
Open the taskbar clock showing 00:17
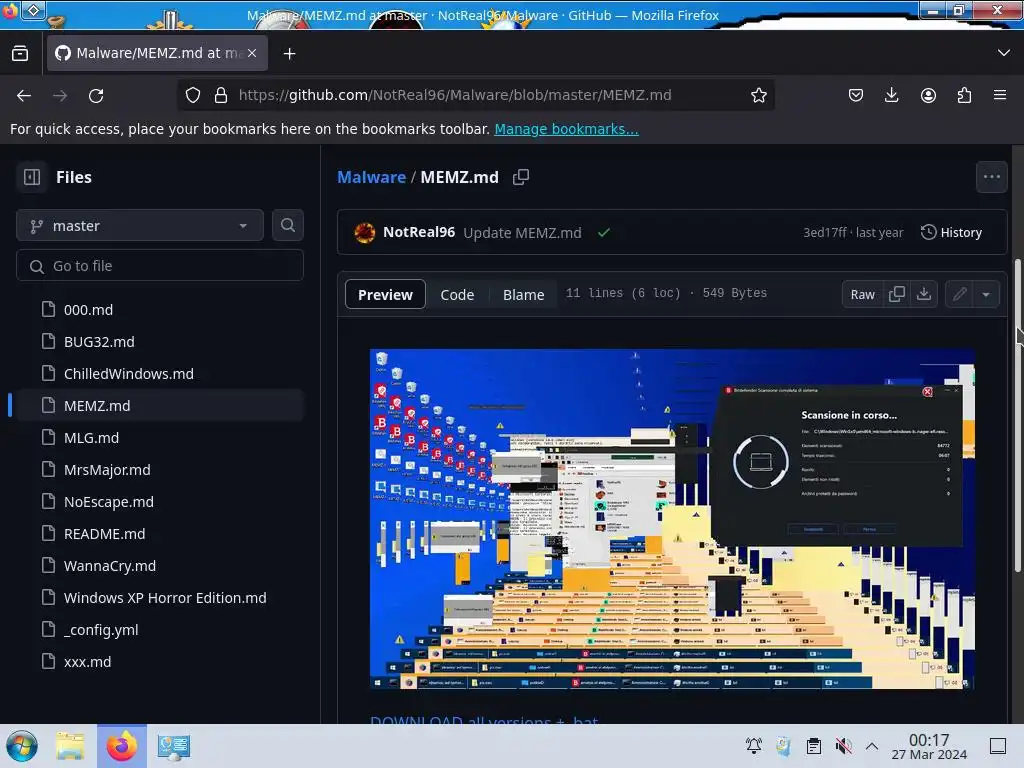coord(929,746)
